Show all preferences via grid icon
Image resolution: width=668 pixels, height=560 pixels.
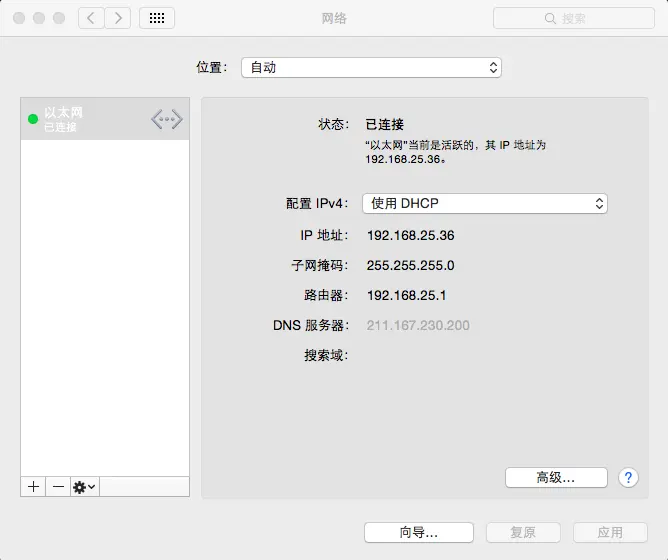click(157, 18)
